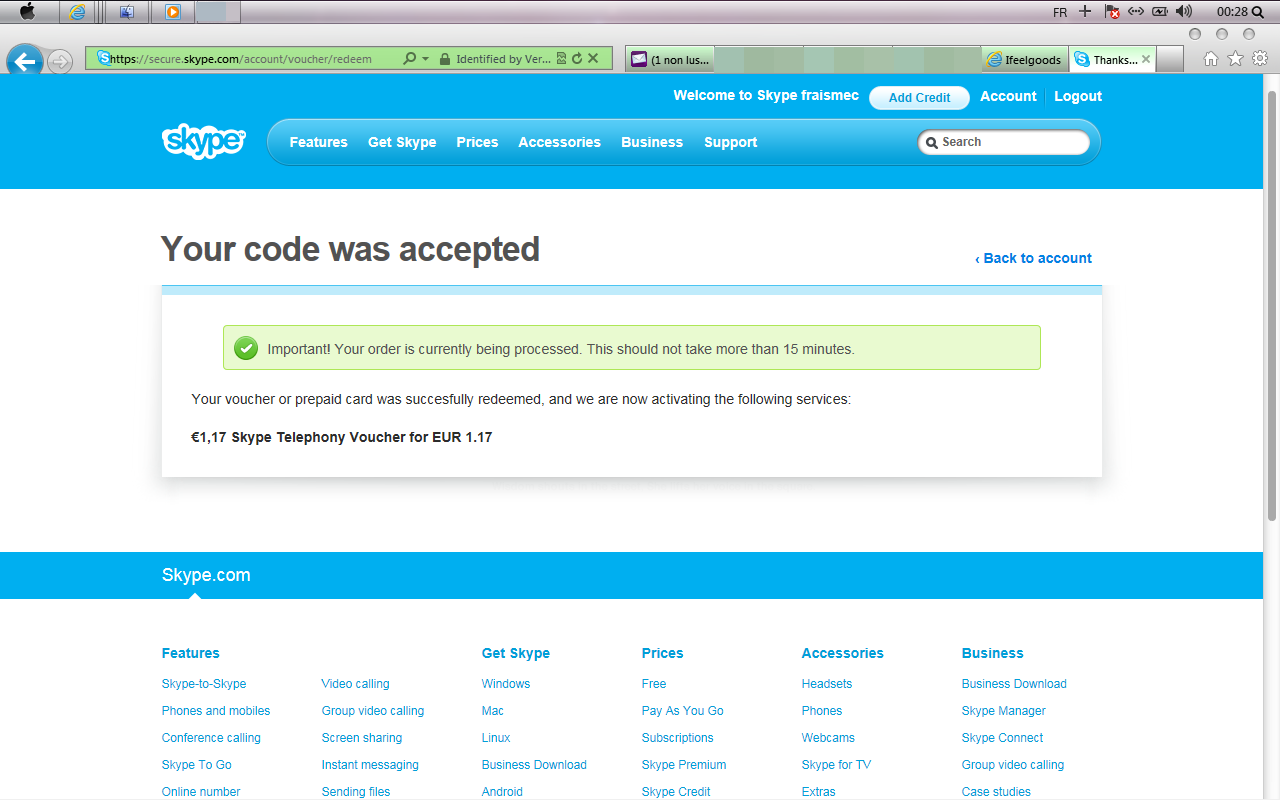Click the page vertical scrollbar
The height and width of the screenshot is (800, 1280).
tap(1271, 307)
